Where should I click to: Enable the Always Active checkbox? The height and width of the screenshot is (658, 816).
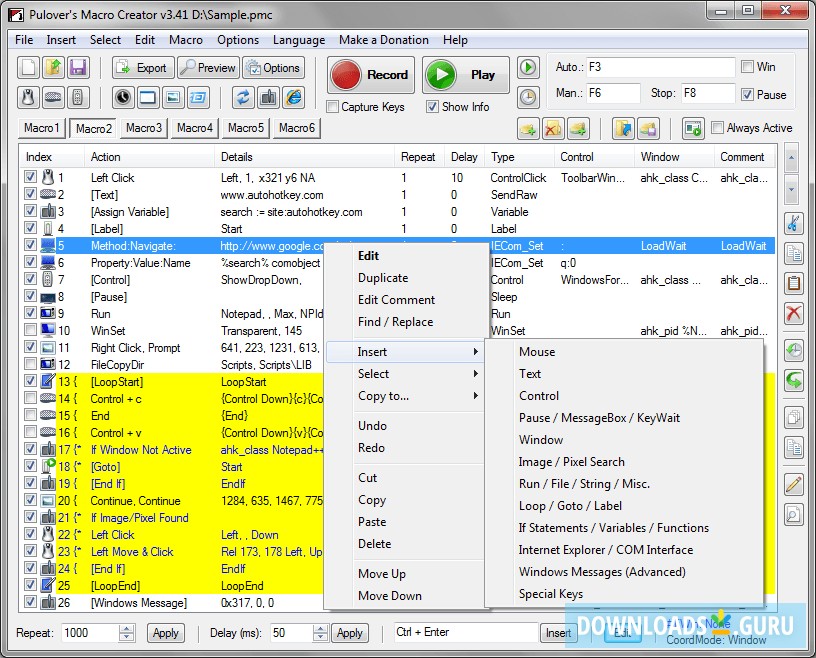[x=717, y=128]
